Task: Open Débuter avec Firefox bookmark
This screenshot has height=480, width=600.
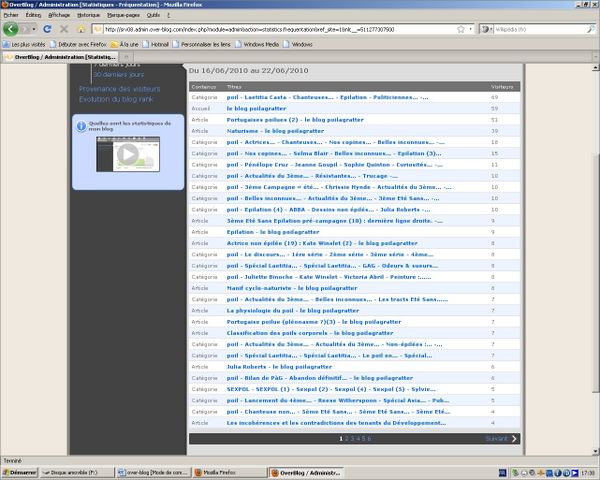Action: pos(78,44)
